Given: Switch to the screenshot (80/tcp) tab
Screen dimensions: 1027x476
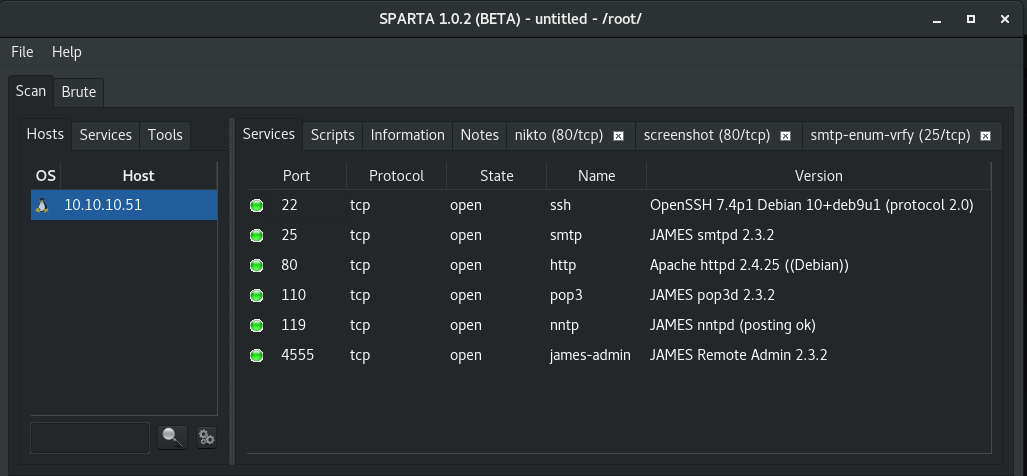Looking at the screenshot, I should coord(707,136).
